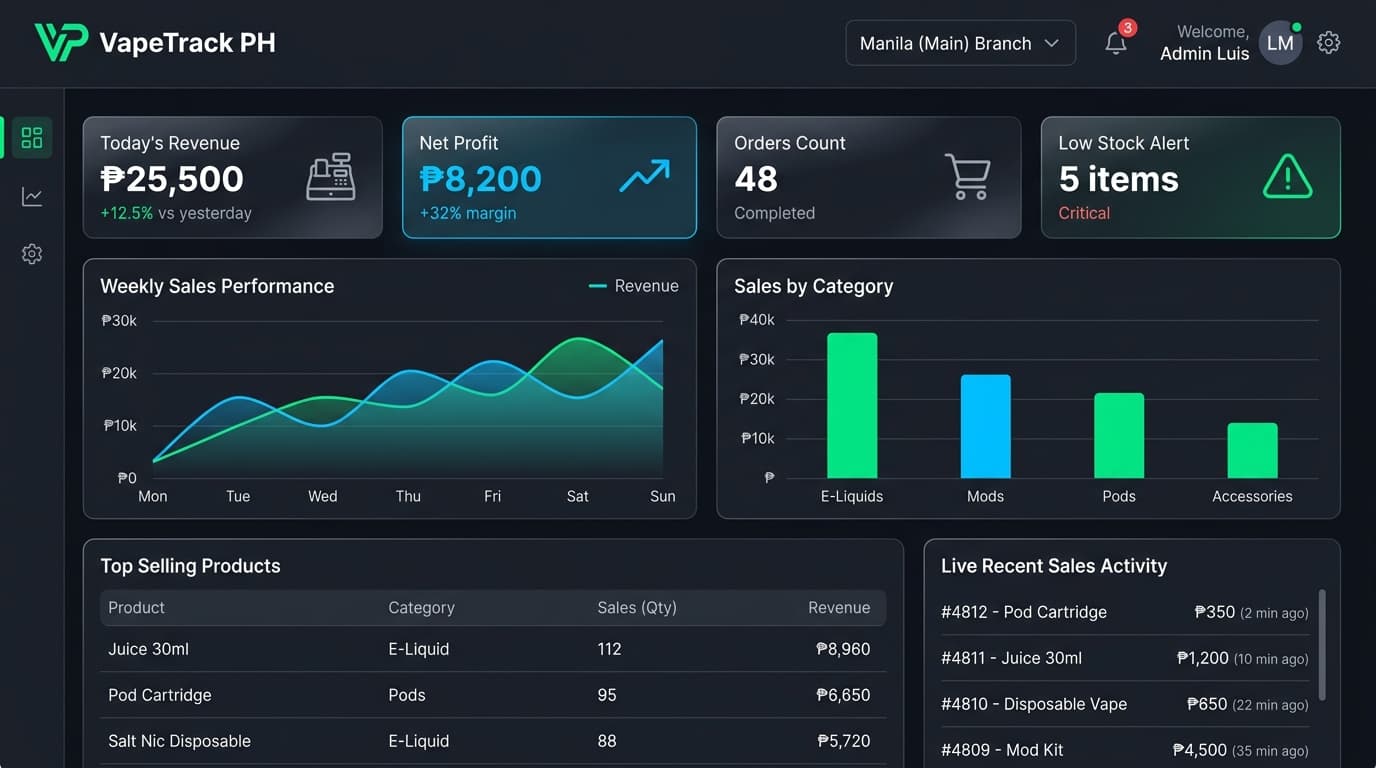Click the ₱25,500 revenue value
Image resolution: width=1376 pixels, height=768 pixels.
pyautogui.click(x=172, y=179)
